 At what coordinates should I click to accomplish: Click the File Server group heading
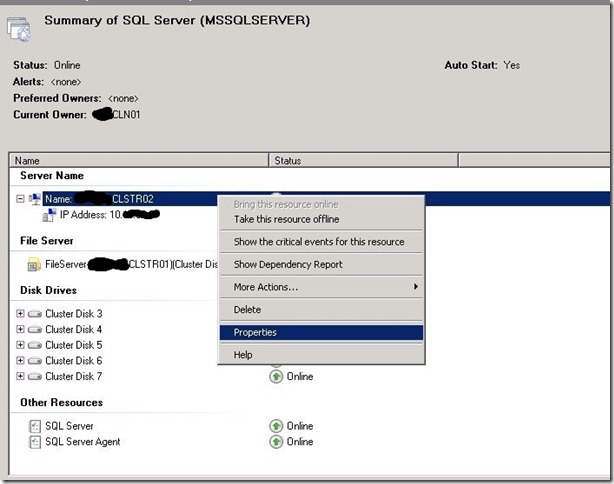(x=47, y=241)
